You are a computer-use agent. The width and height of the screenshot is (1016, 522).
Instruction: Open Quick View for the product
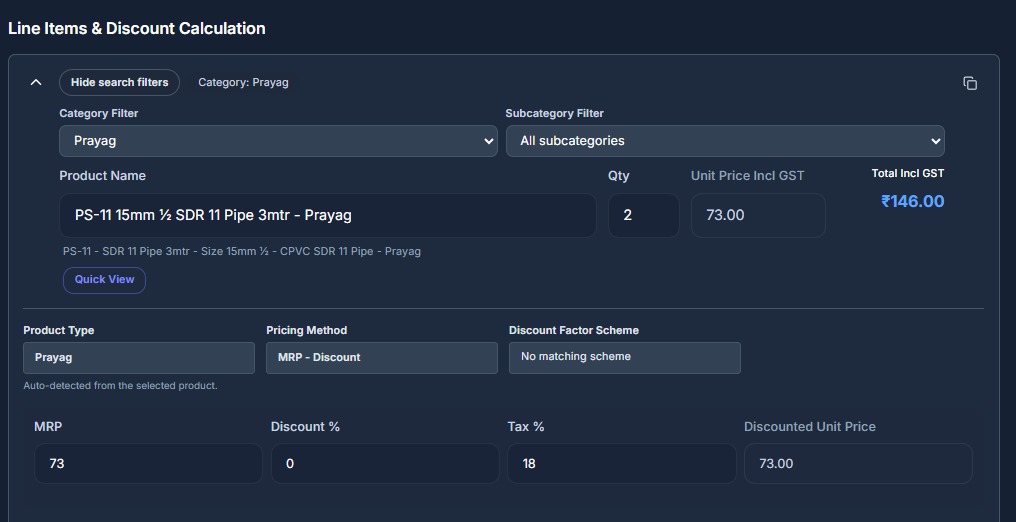coord(104,280)
